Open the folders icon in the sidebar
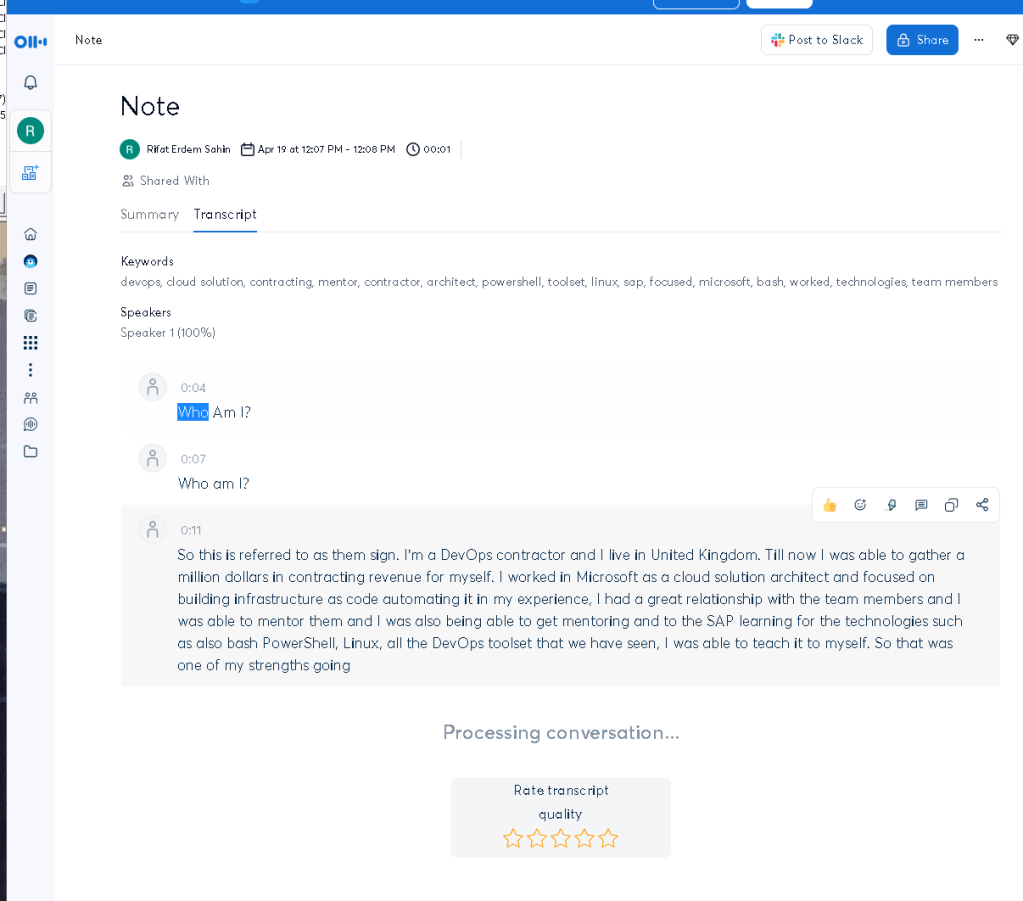This screenshot has width=1023, height=901. pos(31,451)
